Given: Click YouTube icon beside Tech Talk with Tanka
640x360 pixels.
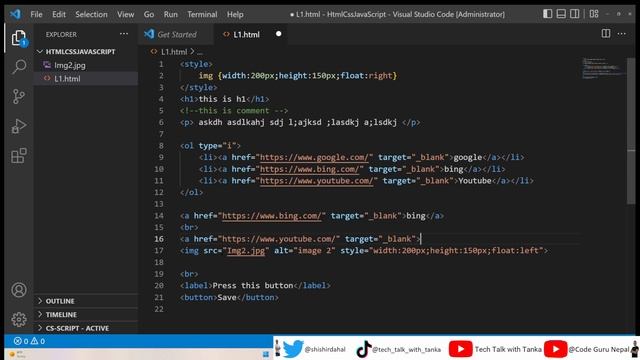Looking at the screenshot, I should click(460, 349).
